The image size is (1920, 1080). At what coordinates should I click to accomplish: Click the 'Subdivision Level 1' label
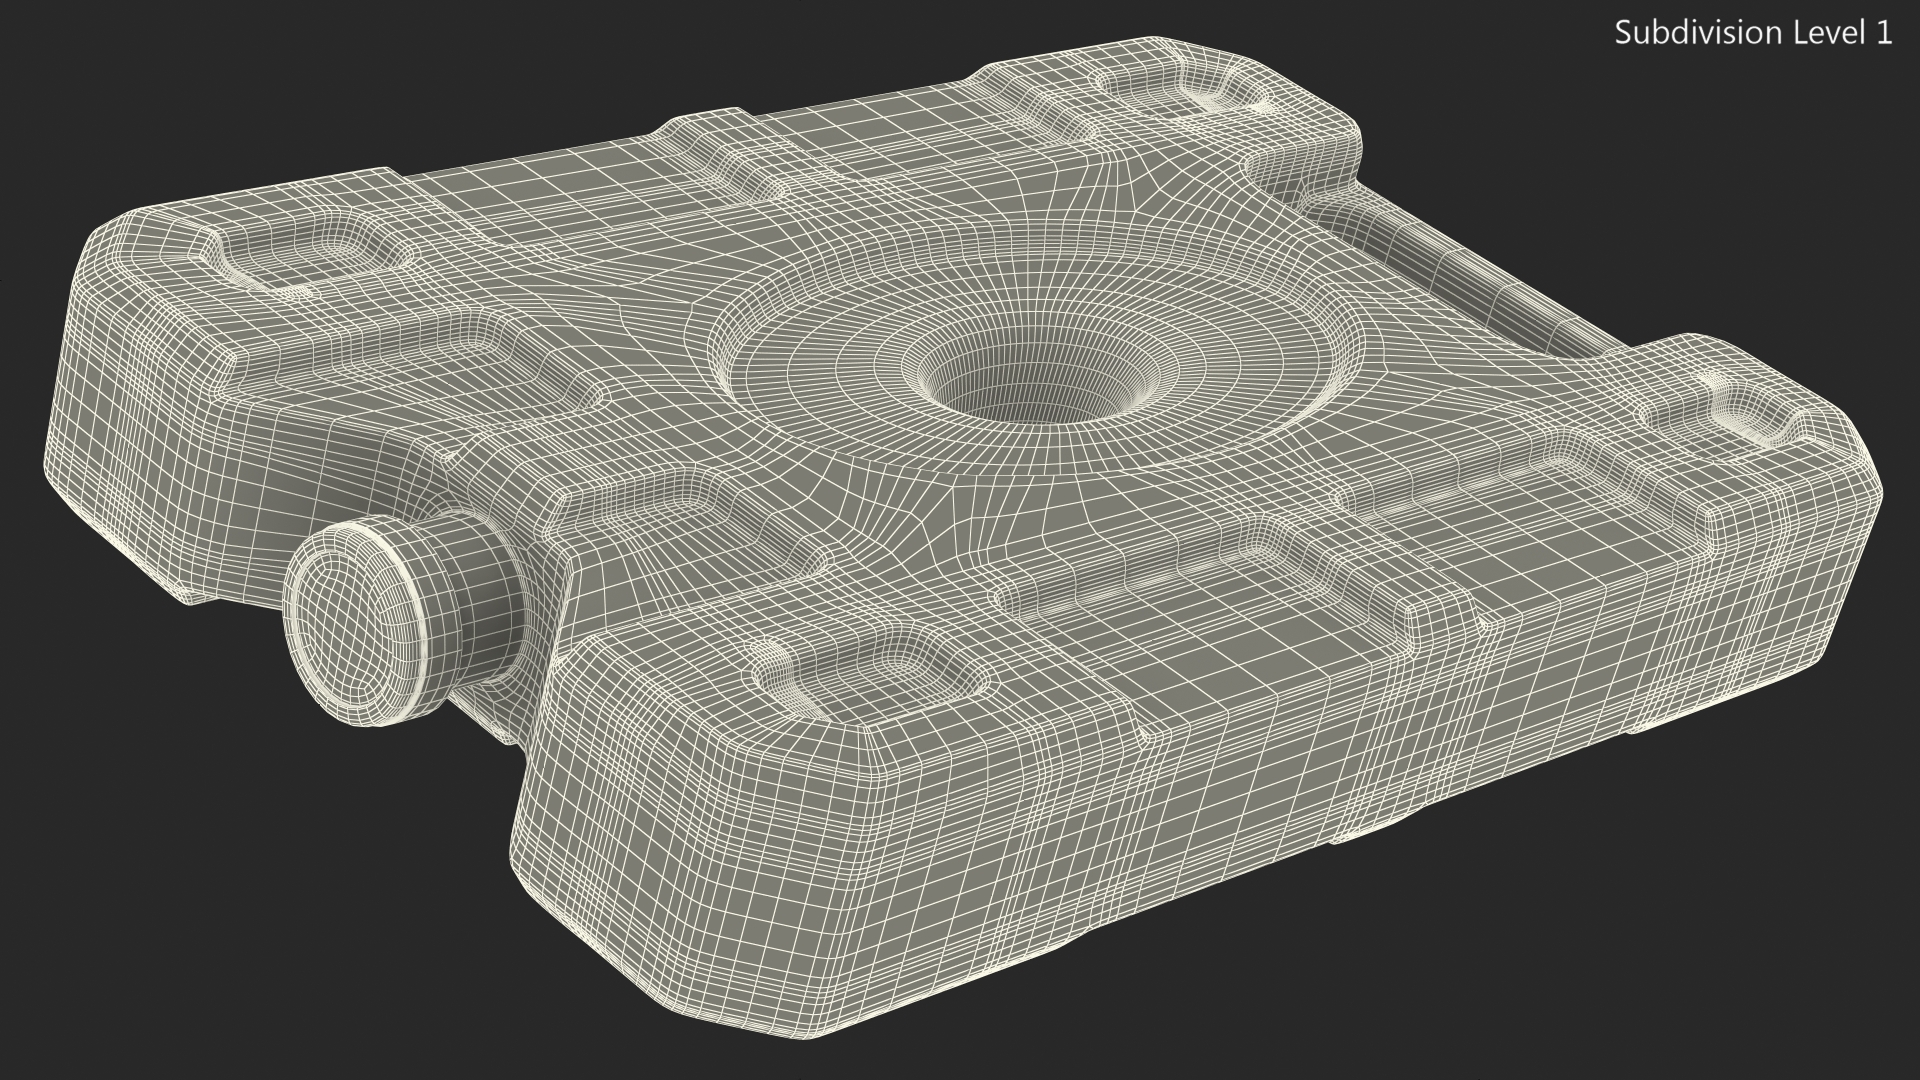click(1754, 33)
